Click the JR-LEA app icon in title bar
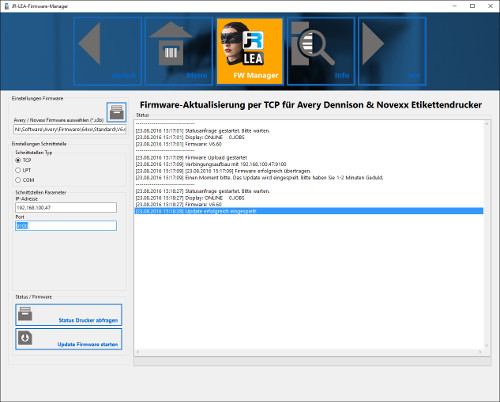Screen dimensions: 500x402 pos(6,6)
